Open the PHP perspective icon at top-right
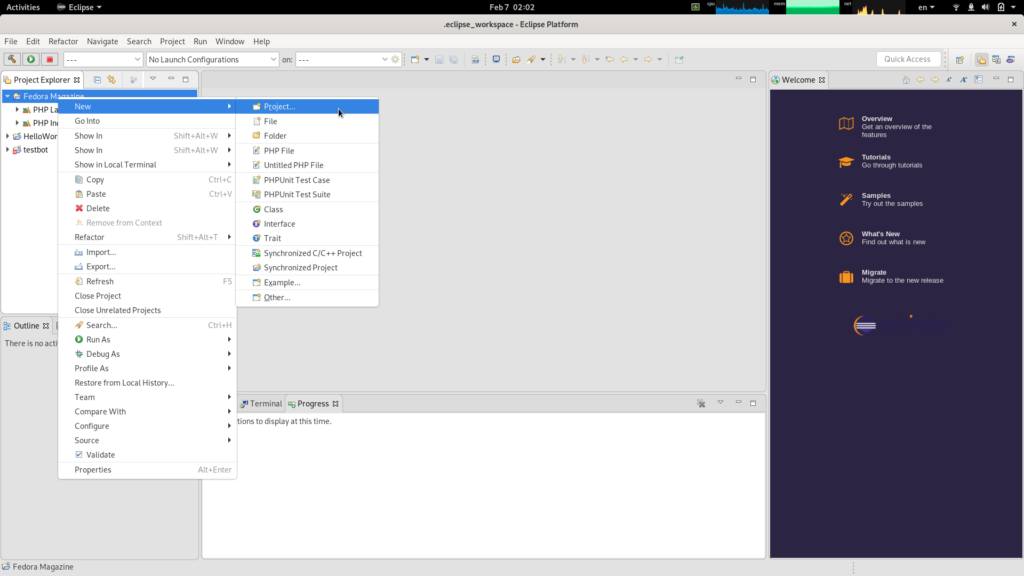The image size is (1024, 576). click(1010, 59)
